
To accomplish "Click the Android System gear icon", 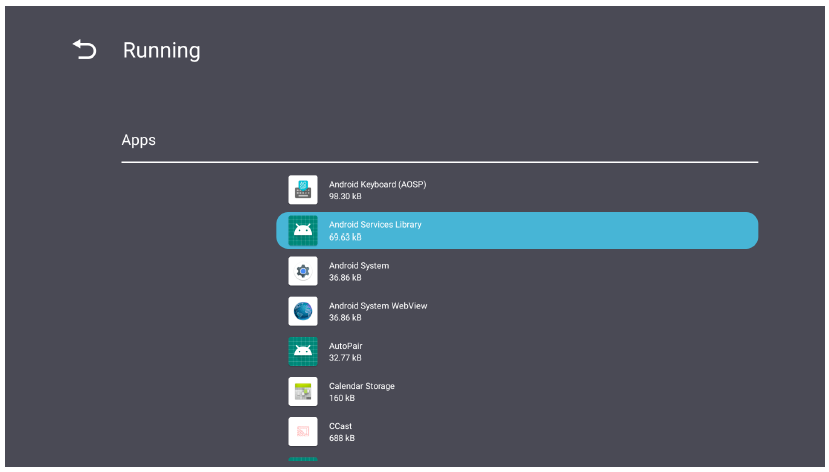I will 303,271.
